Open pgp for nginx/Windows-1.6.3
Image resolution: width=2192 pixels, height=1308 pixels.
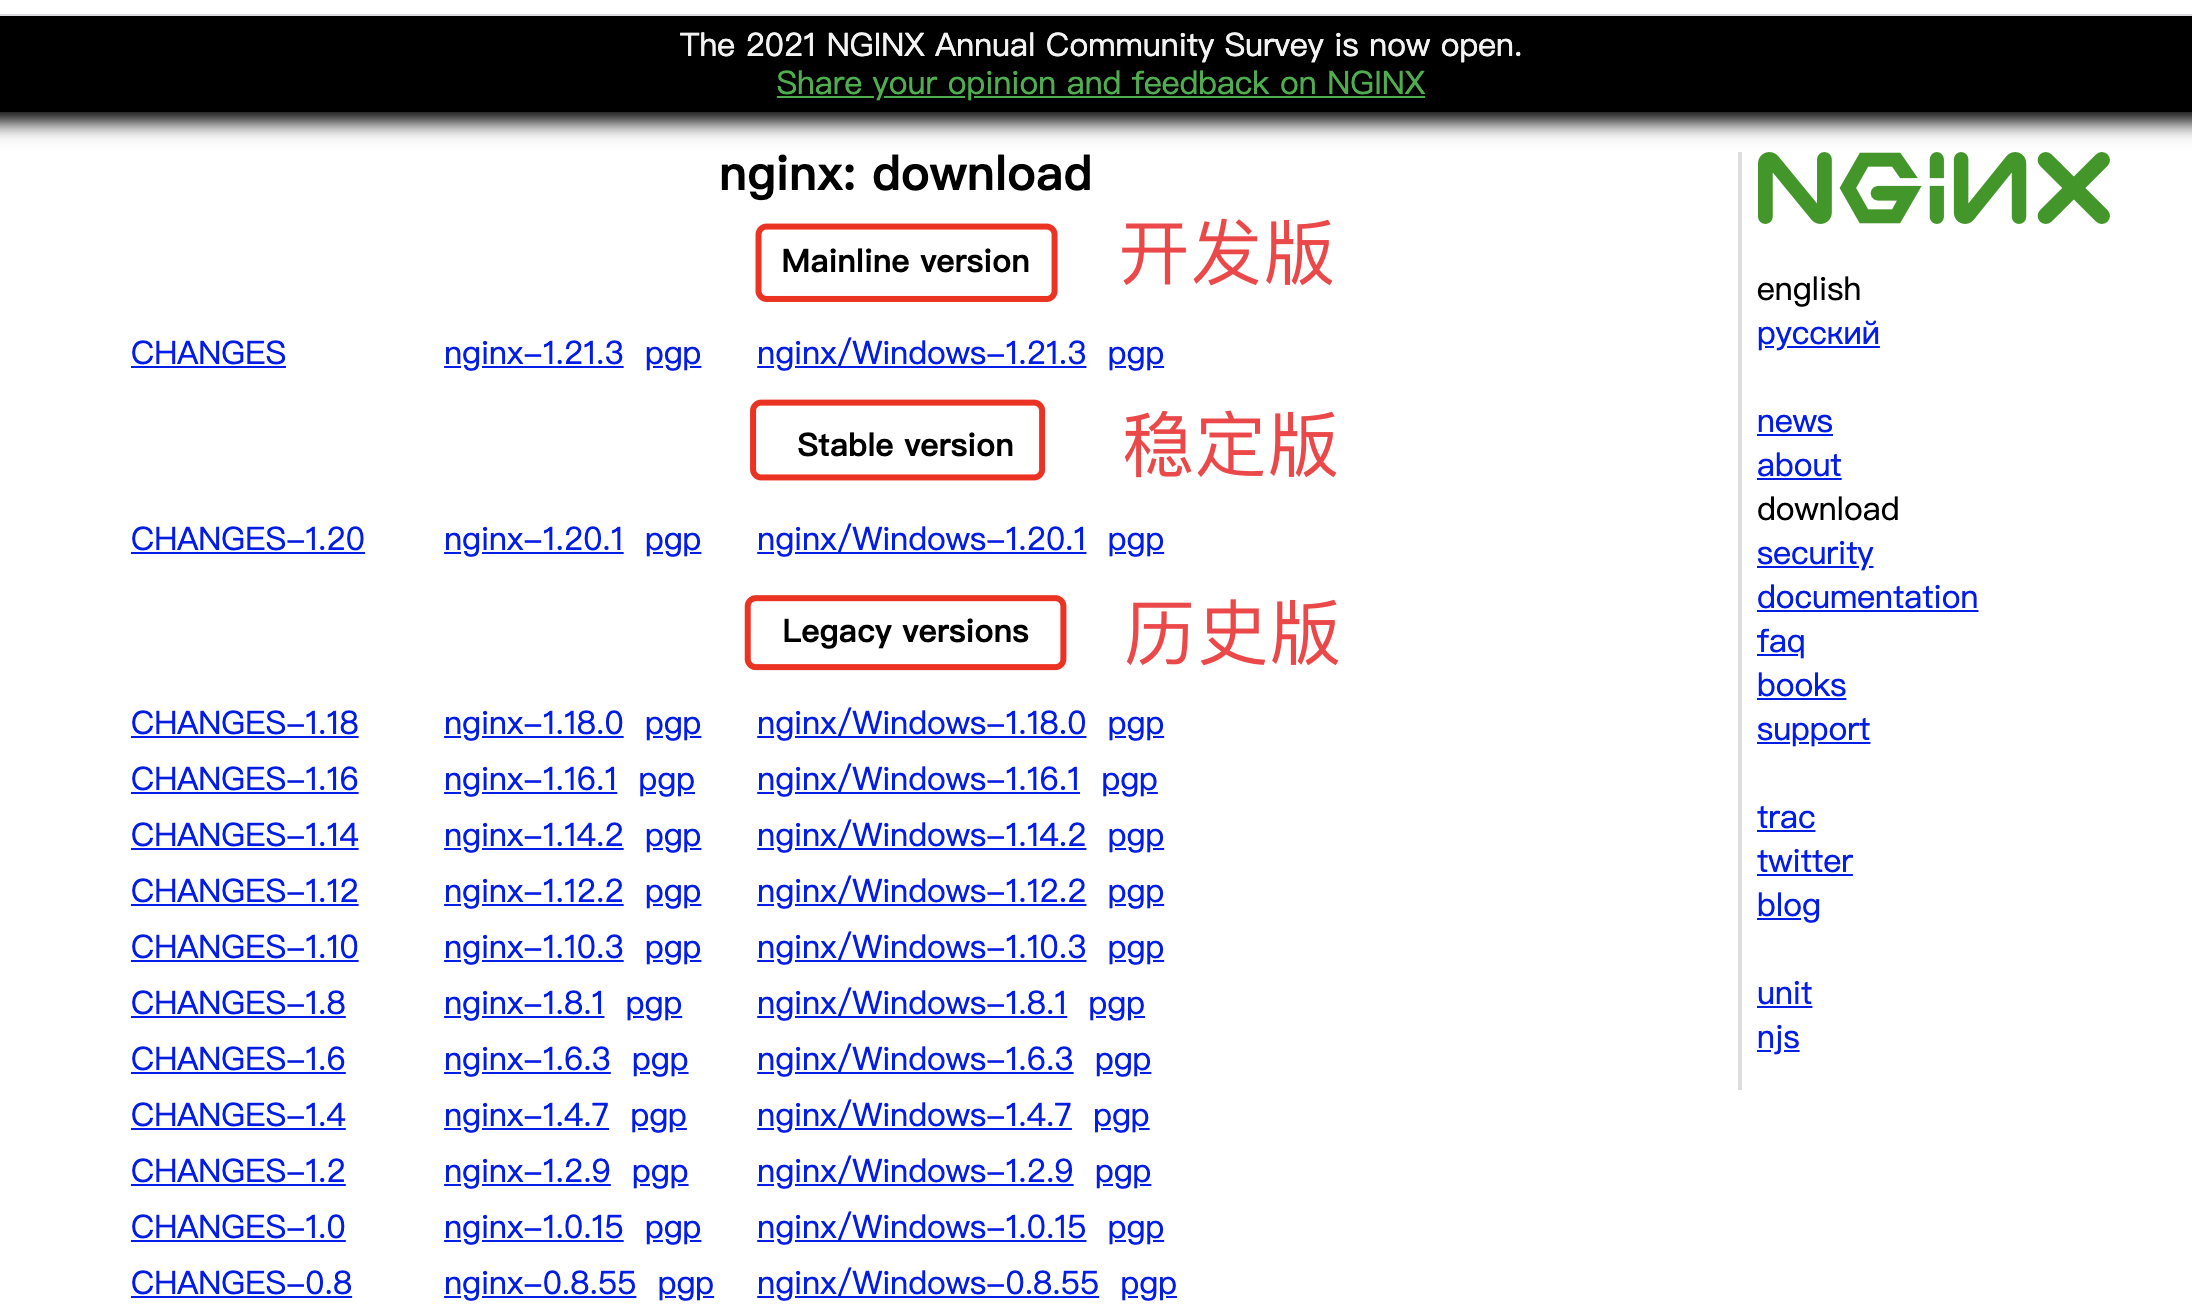1123,1060
